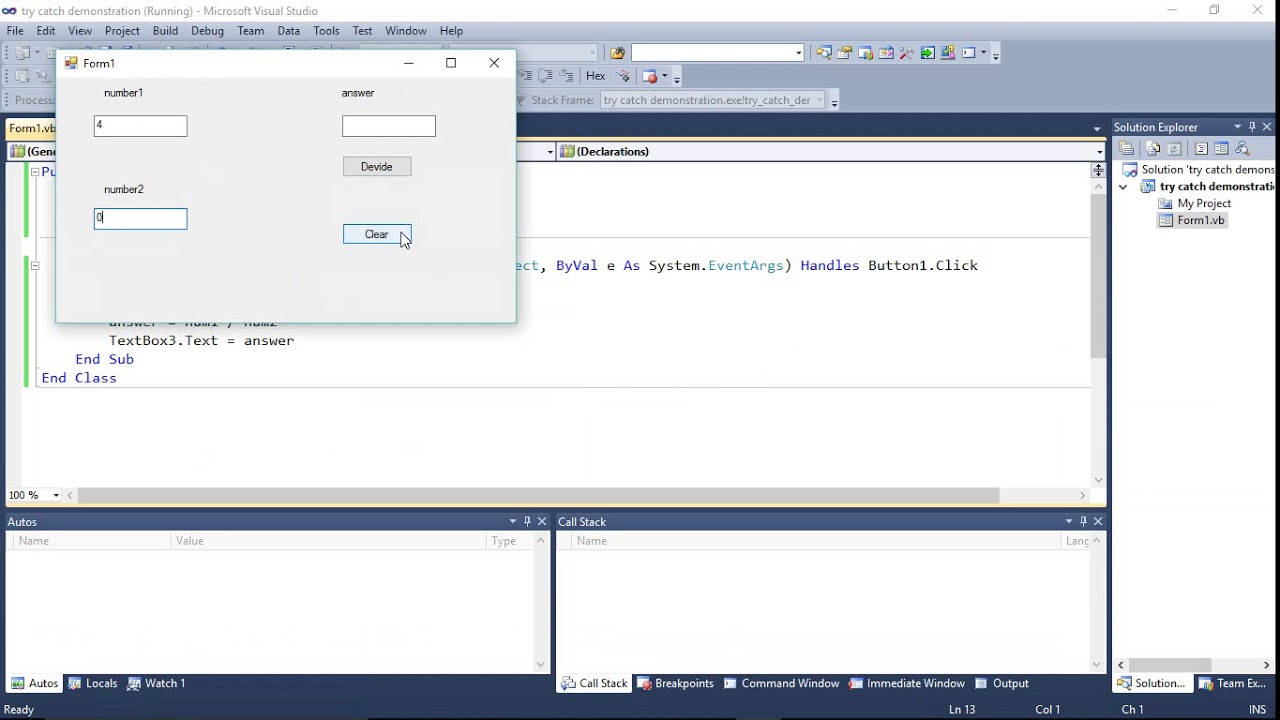Pin toggle for Solution Explorer panel

1252,127
